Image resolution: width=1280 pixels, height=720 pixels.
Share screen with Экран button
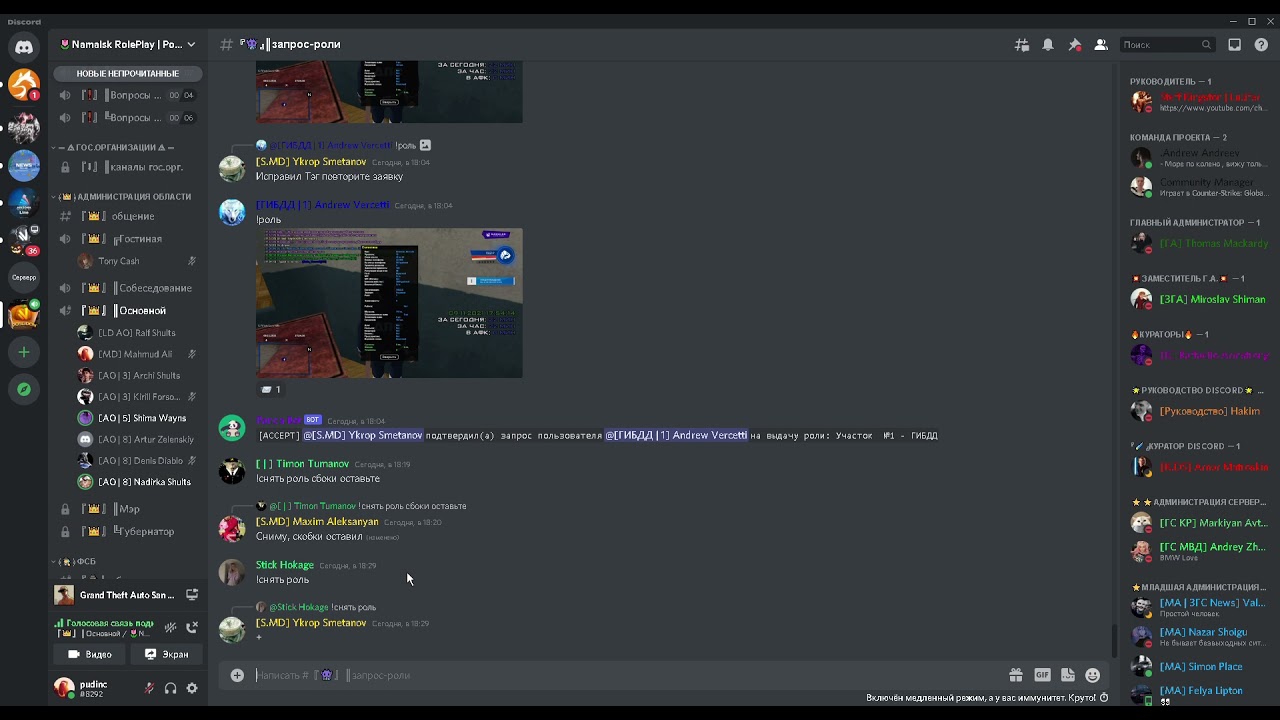pos(166,654)
